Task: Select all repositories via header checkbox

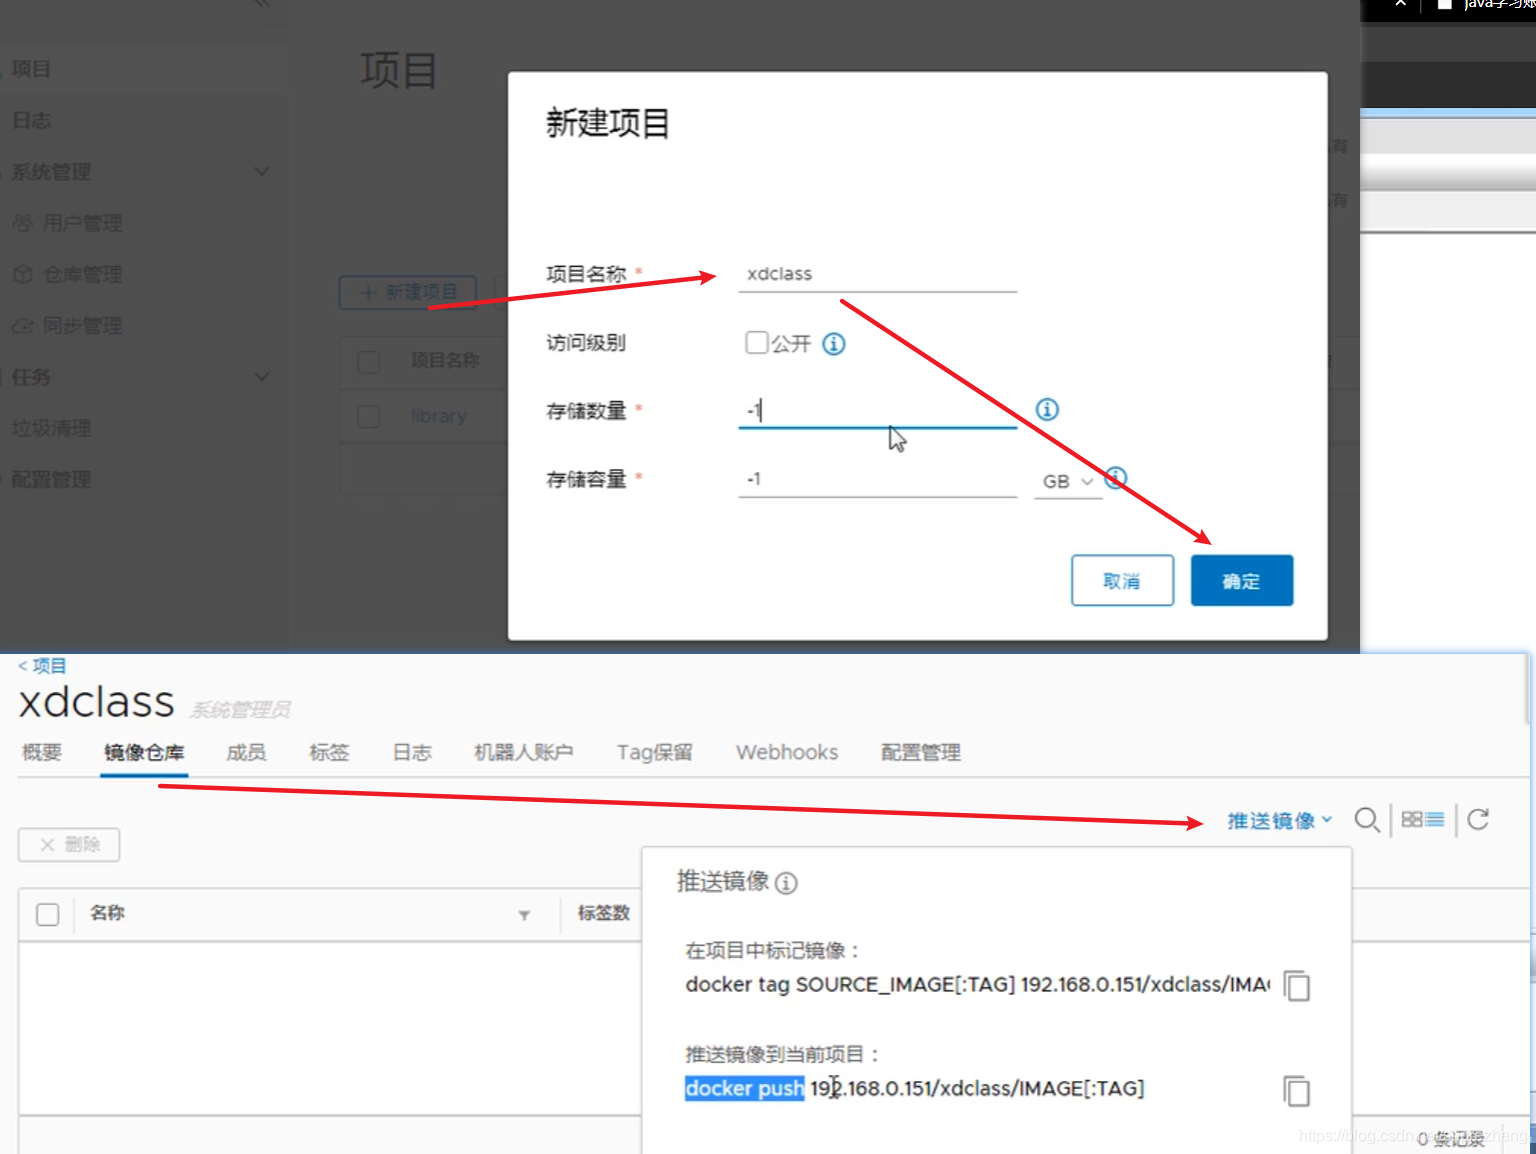Action: [47, 914]
